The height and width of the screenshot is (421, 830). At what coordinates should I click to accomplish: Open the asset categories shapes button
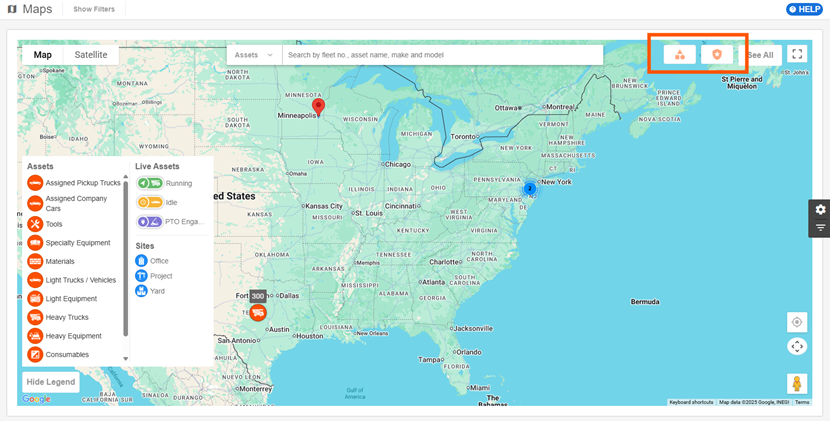[680, 55]
